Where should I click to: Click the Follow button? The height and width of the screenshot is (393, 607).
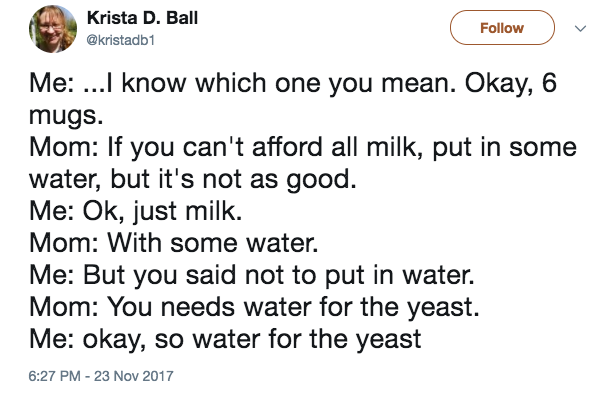coord(502,28)
